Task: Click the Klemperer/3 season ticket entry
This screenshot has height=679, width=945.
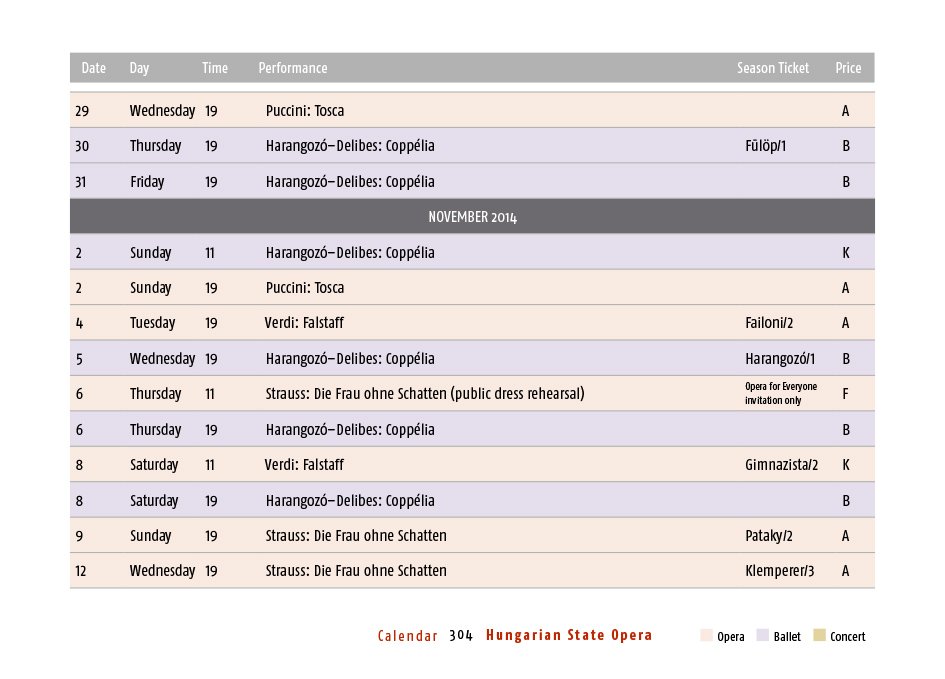Action: [779, 571]
